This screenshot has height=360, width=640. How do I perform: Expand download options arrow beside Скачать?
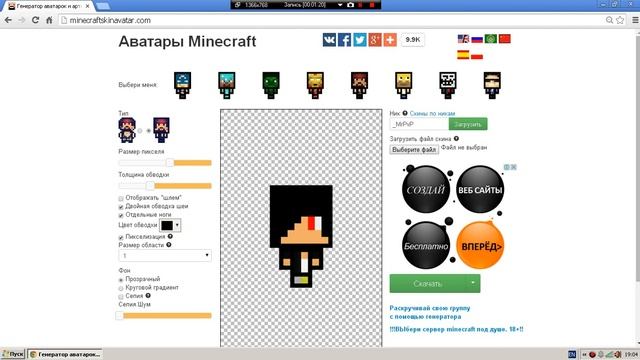pyautogui.click(x=473, y=283)
